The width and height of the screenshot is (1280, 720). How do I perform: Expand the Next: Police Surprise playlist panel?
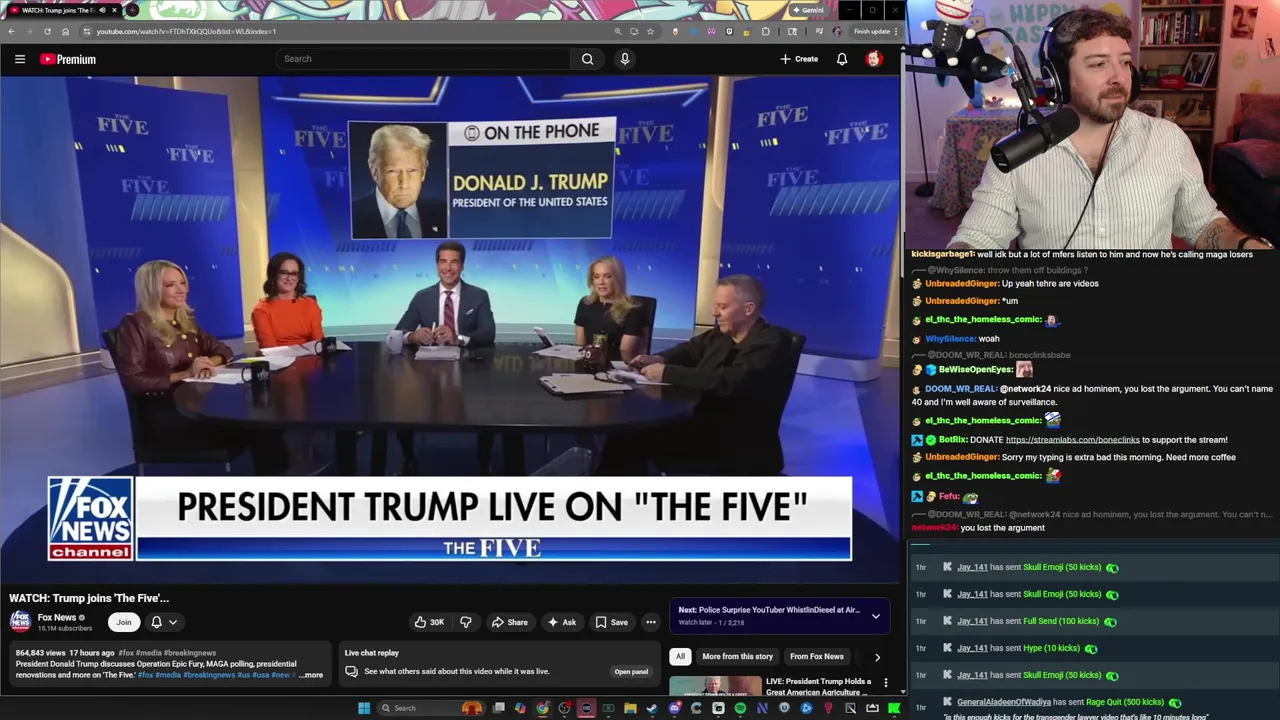tap(876, 616)
